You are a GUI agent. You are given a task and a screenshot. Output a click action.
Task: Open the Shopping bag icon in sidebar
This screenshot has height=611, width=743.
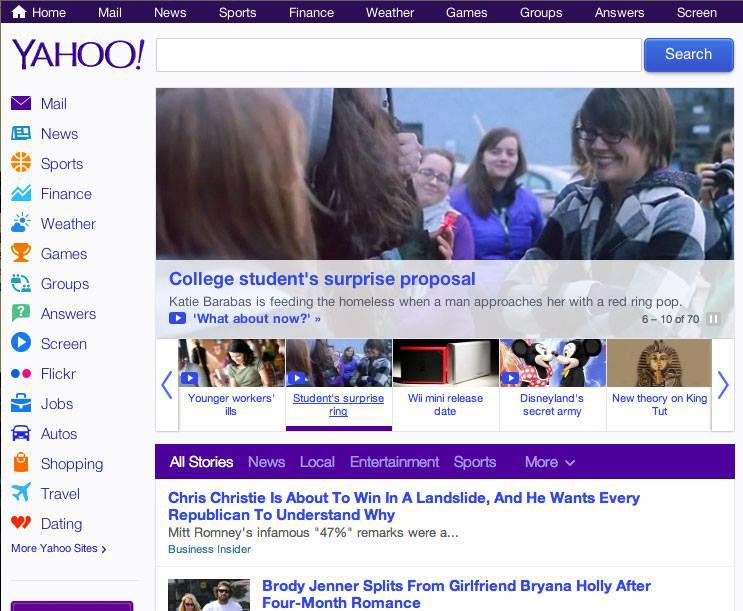click(21, 463)
